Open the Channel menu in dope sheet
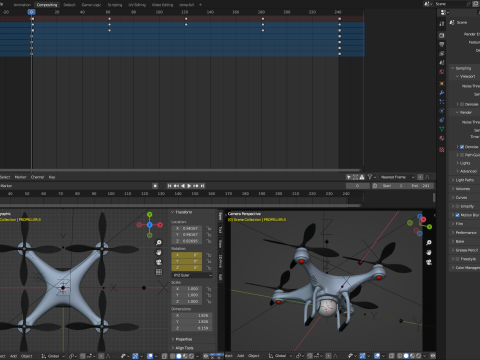480x360 pixels. click(x=37, y=177)
